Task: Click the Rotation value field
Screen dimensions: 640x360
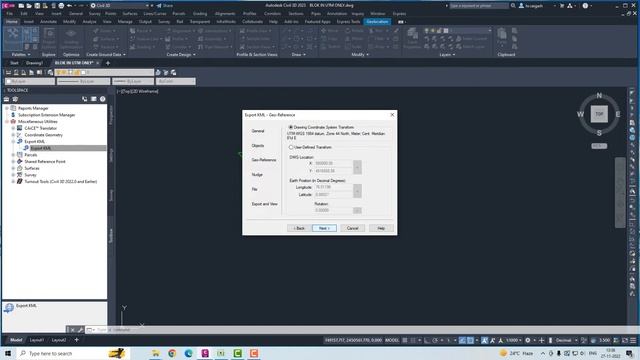Action: [x=333, y=210]
